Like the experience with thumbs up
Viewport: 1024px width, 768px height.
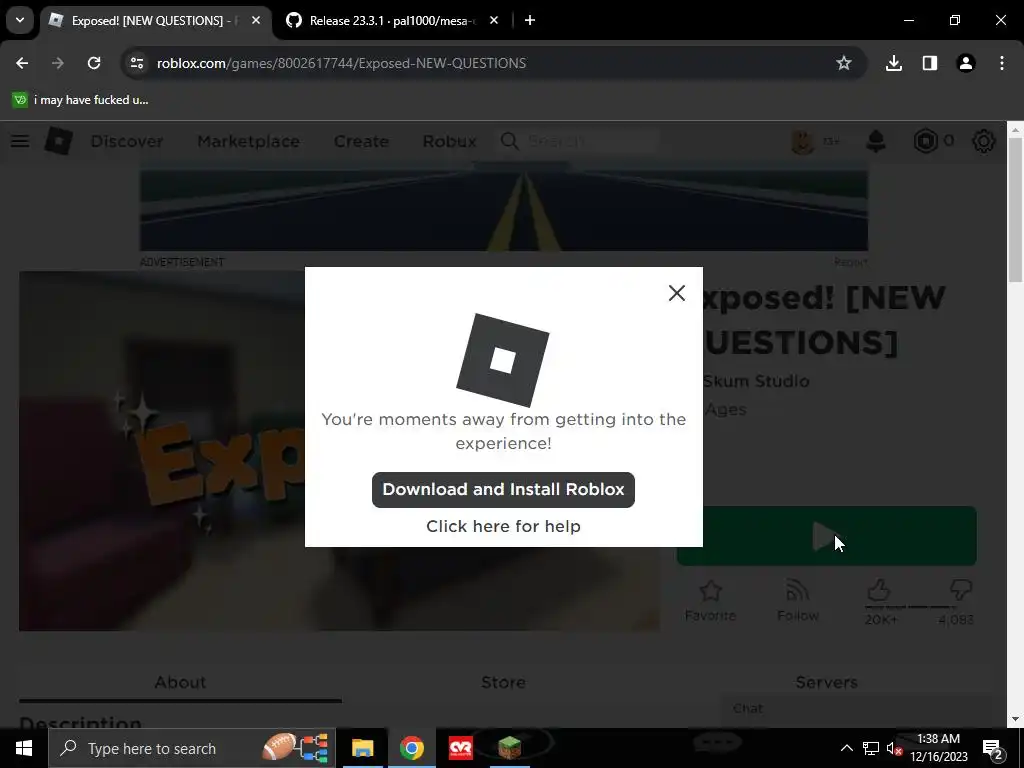tap(879, 591)
